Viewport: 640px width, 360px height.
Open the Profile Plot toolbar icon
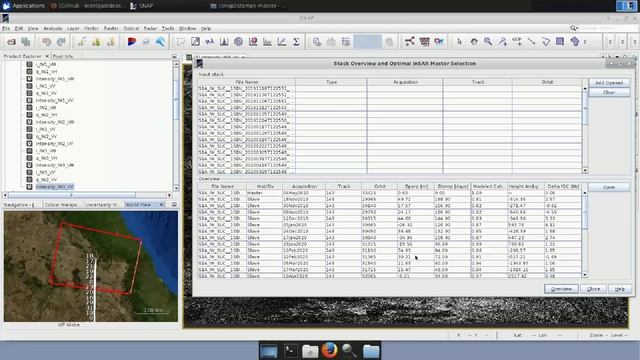point(267,42)
